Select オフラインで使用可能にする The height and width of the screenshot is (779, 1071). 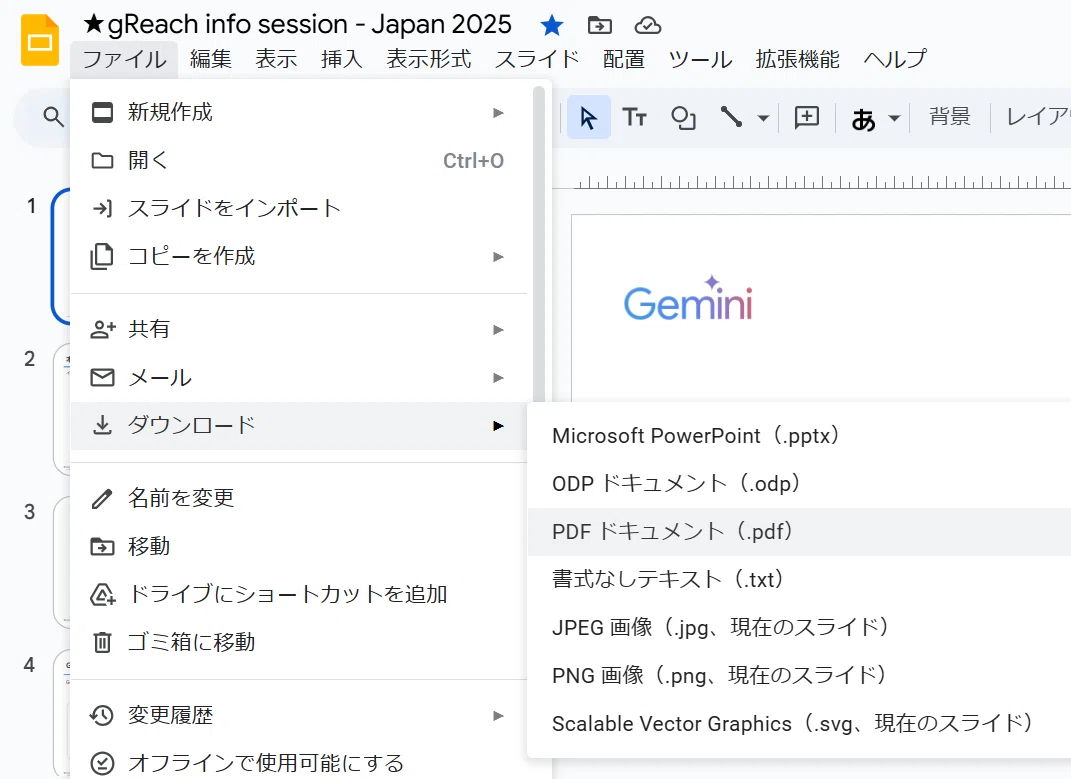299,763
